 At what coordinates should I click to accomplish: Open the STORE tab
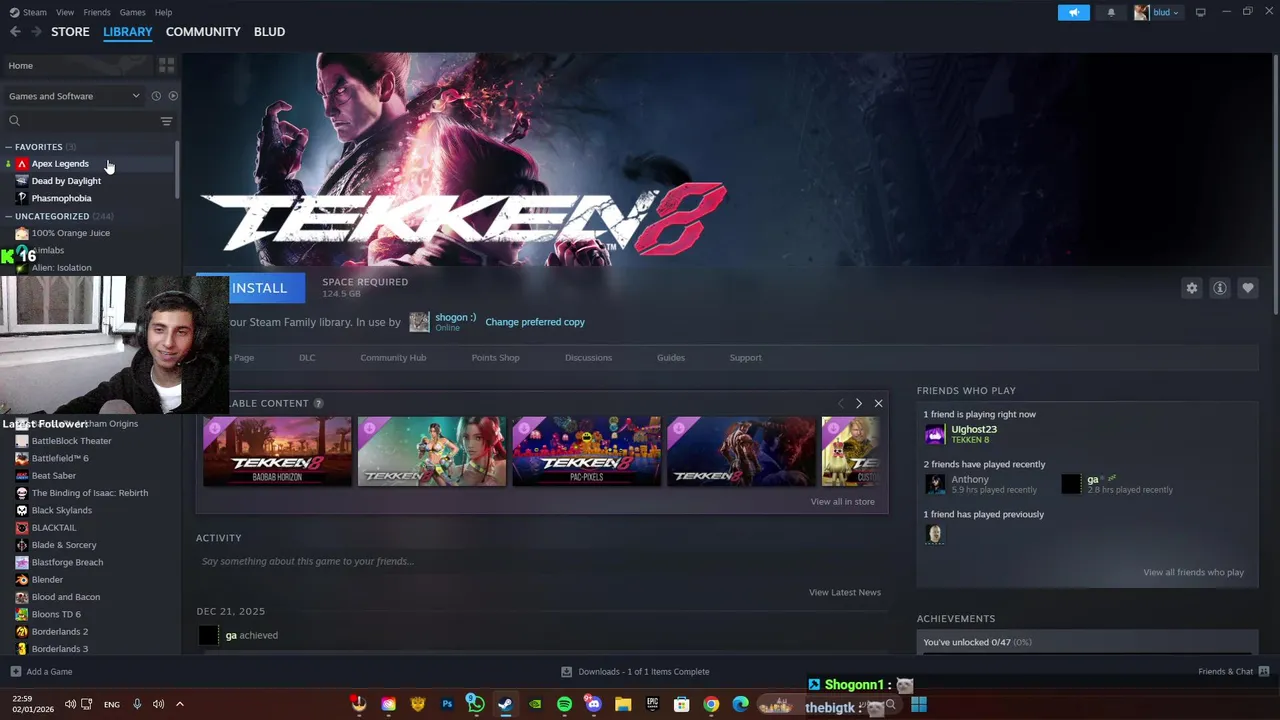(x=70, y=32)
